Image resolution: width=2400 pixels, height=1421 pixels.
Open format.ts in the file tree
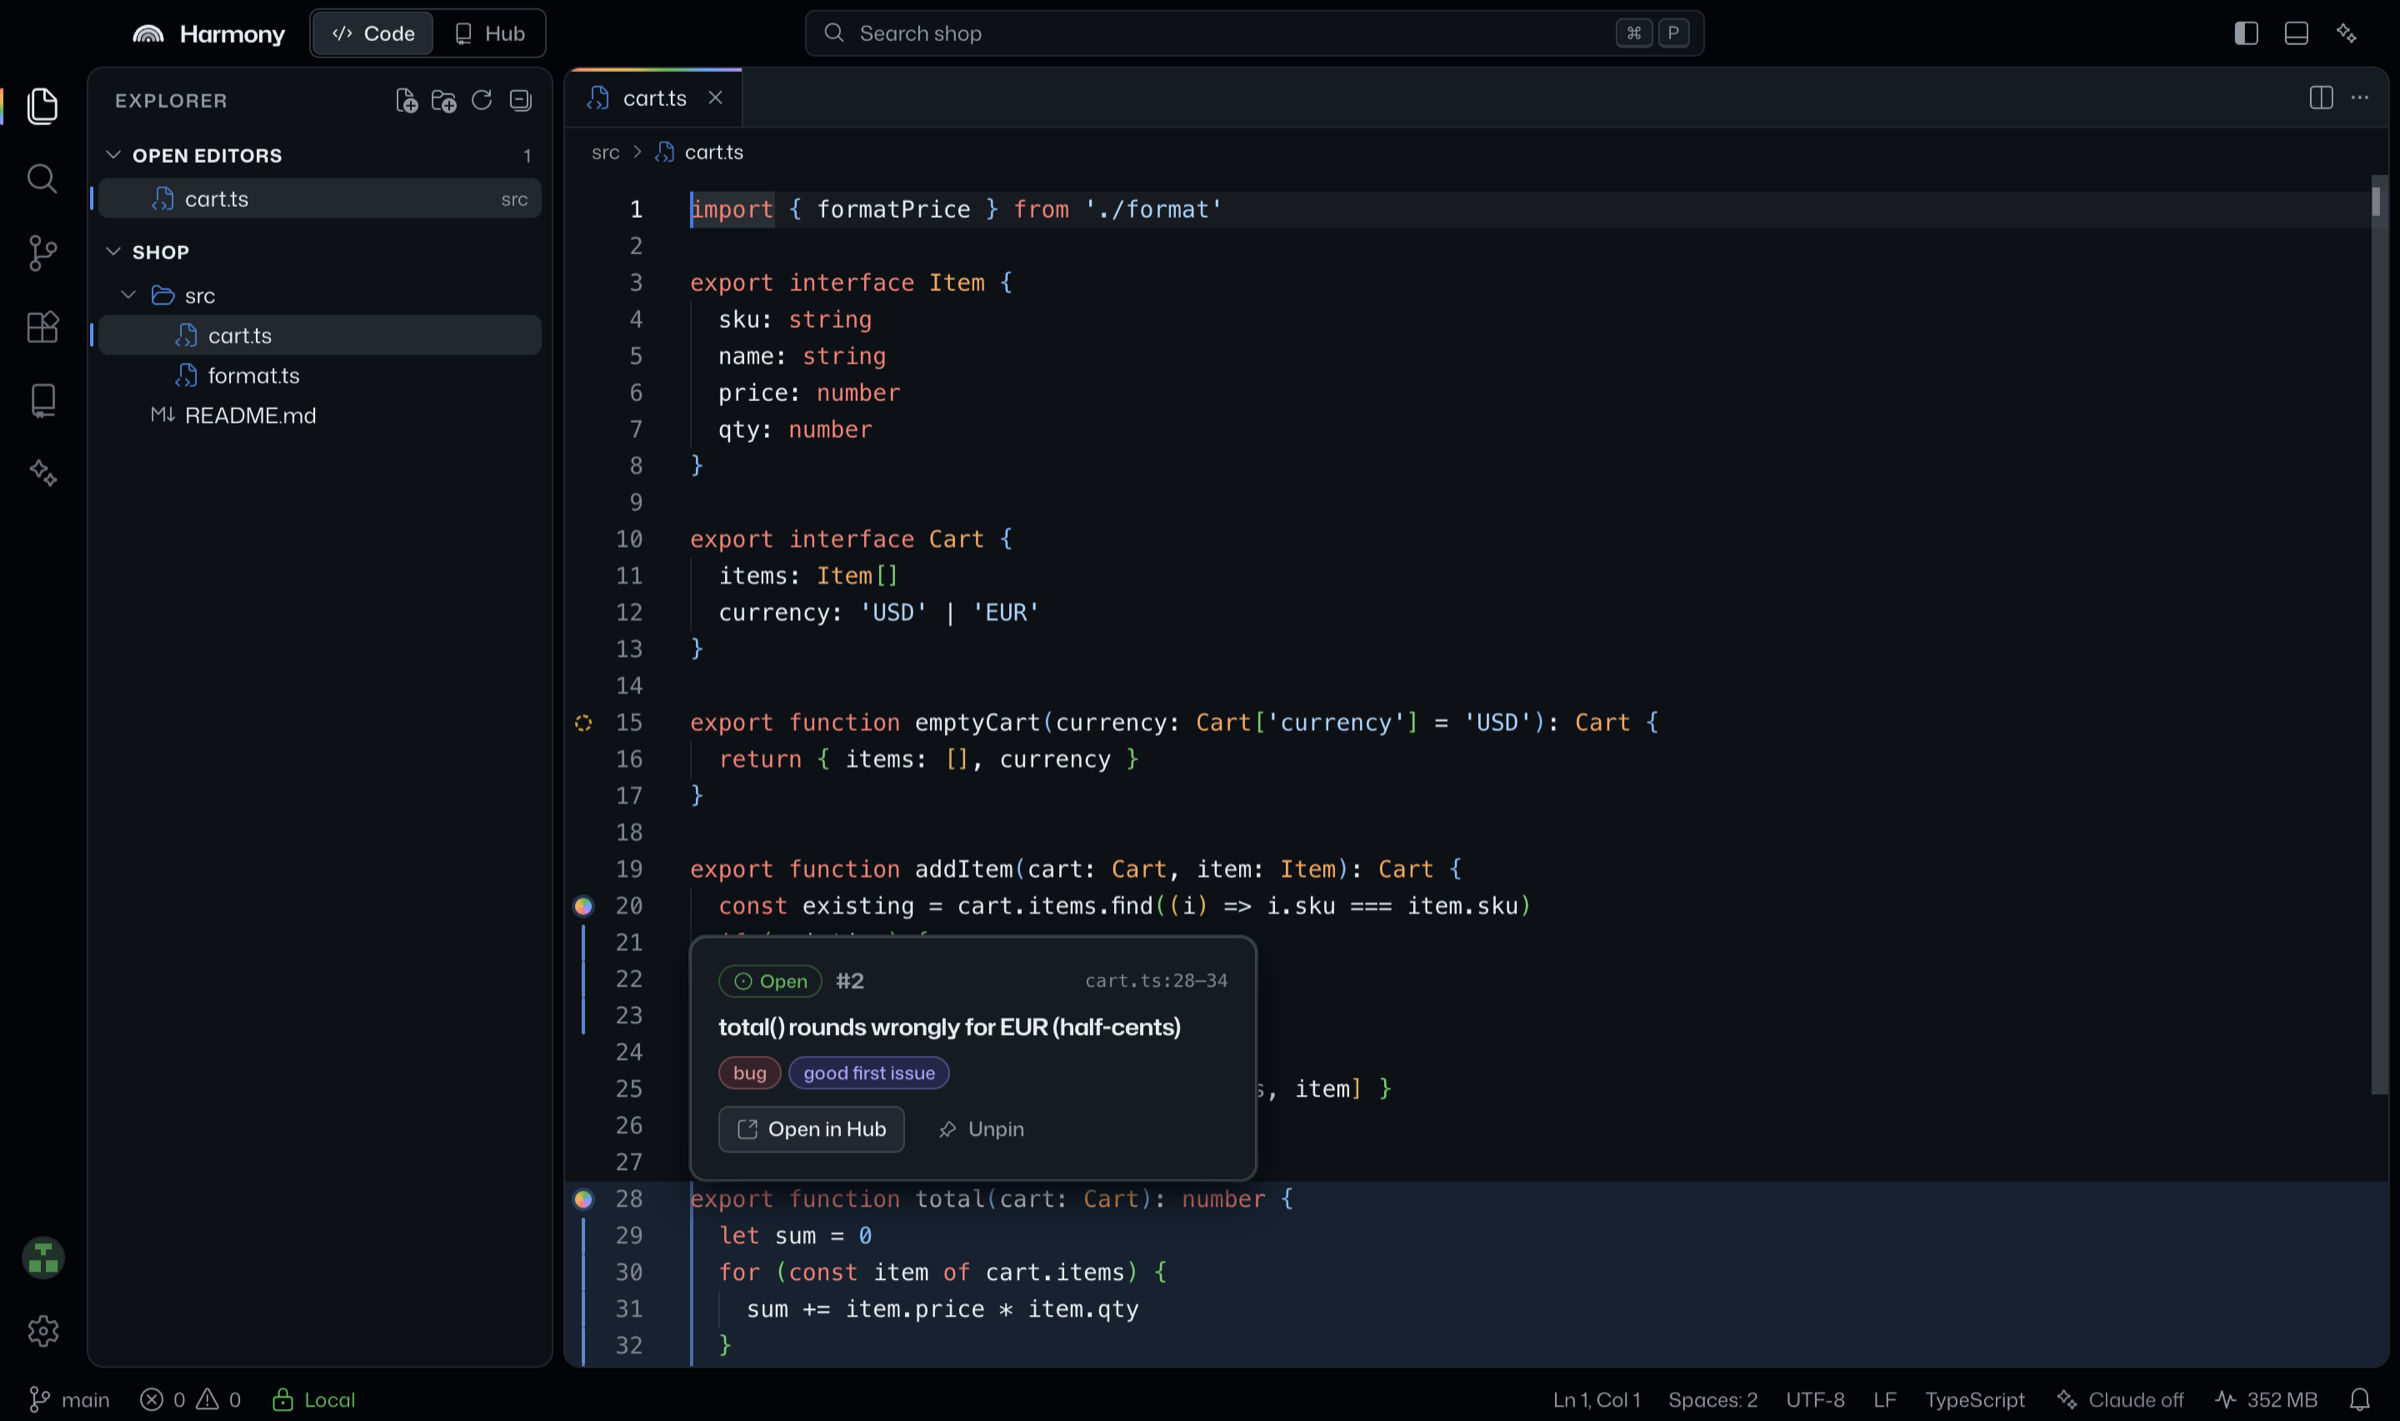320,375
